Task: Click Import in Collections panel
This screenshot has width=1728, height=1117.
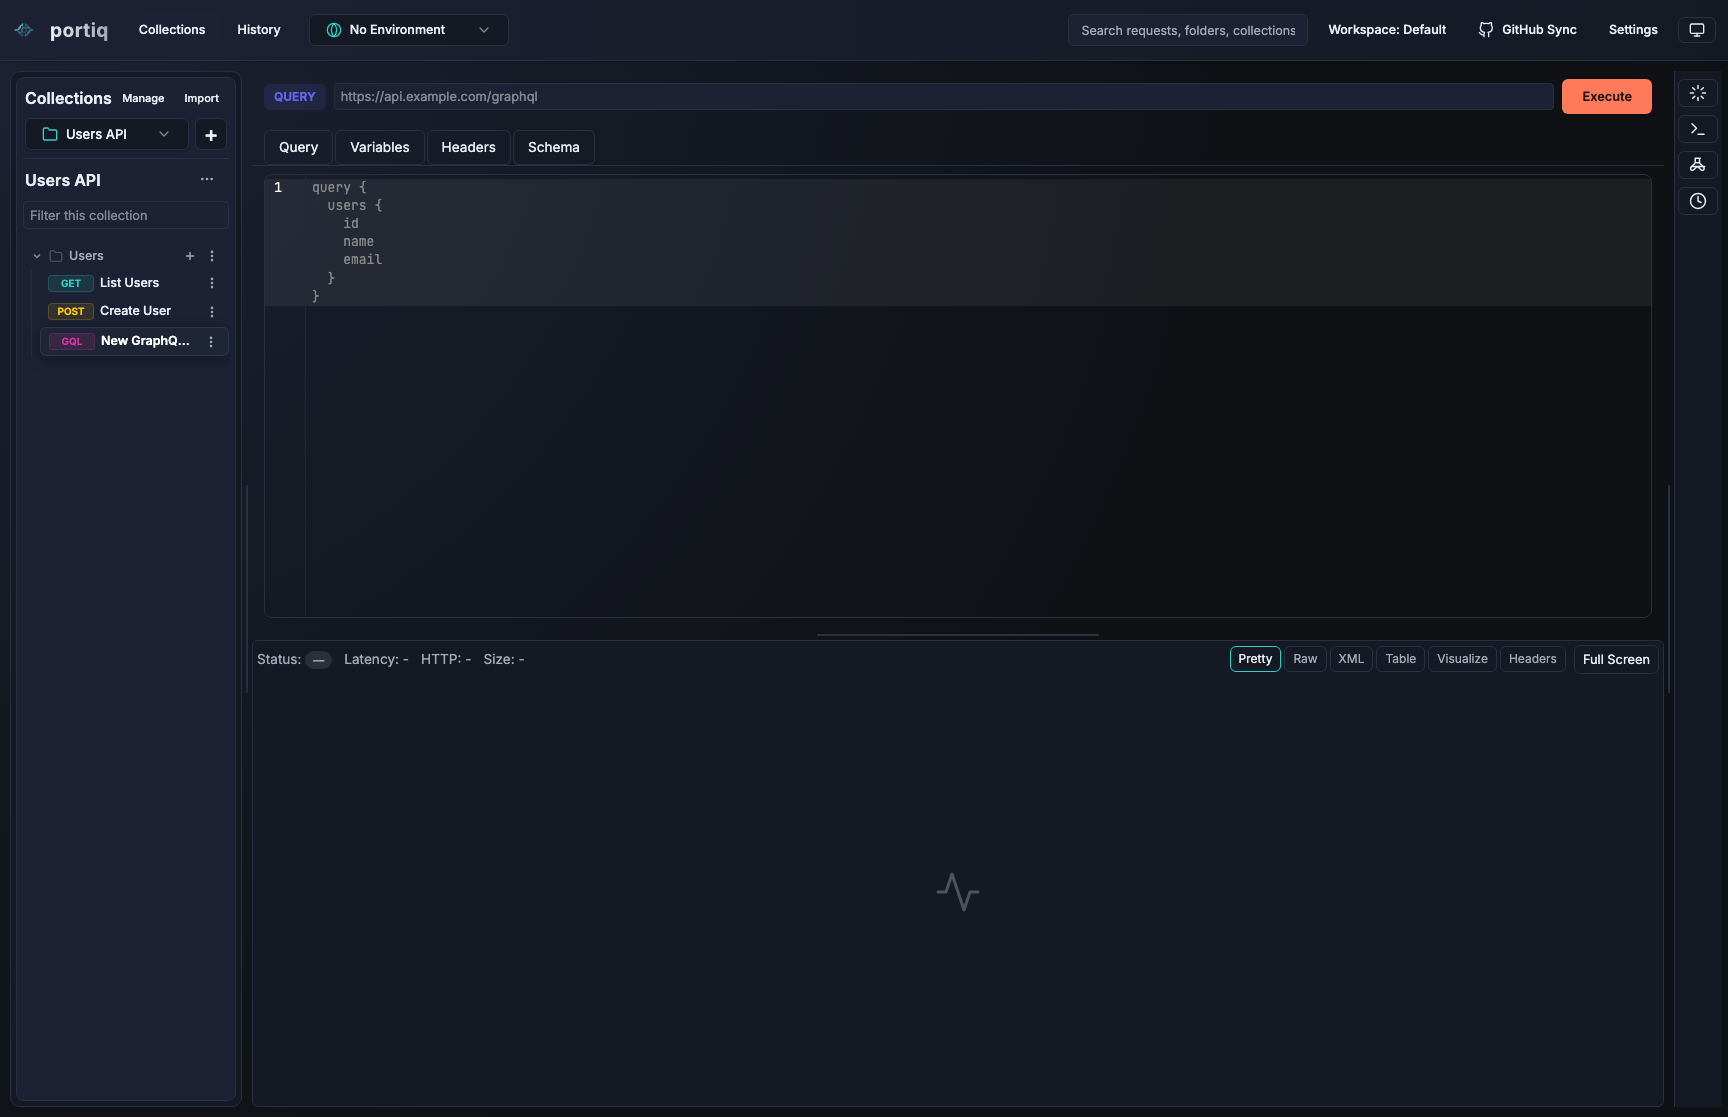Action: point(201,98)
